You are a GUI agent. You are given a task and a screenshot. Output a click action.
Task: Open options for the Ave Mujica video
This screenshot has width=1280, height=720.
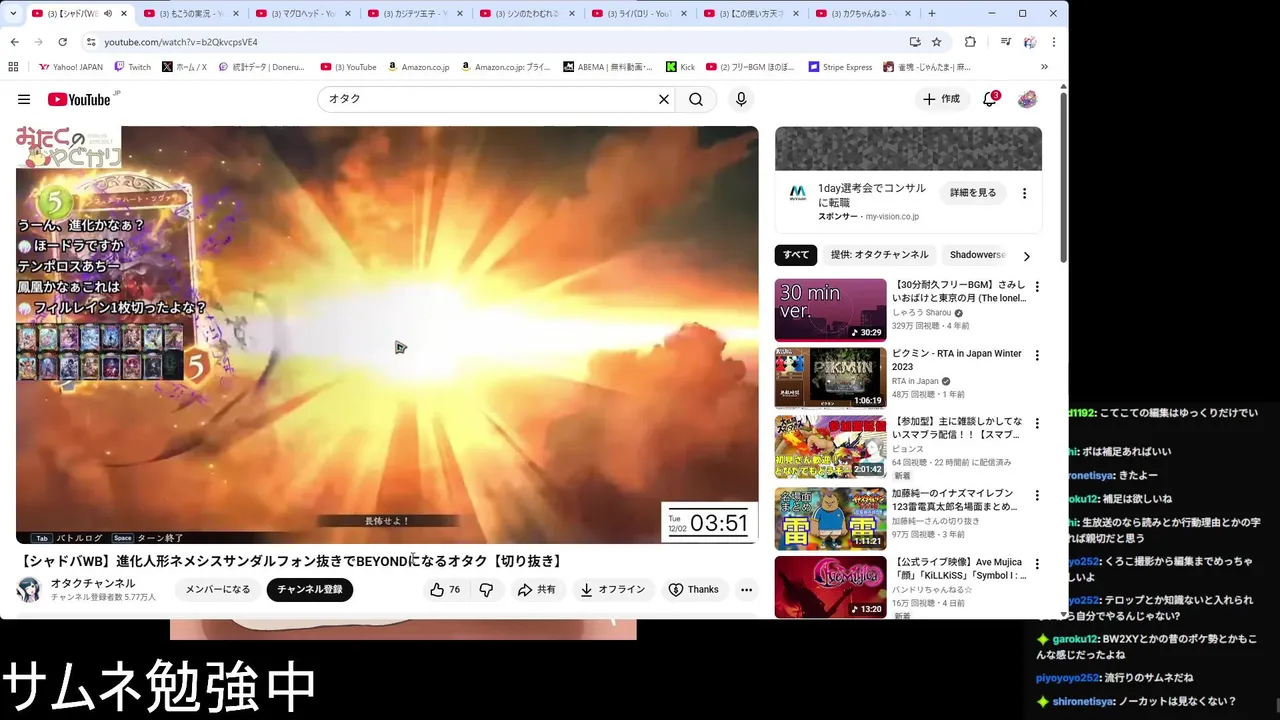[1037, 564]
